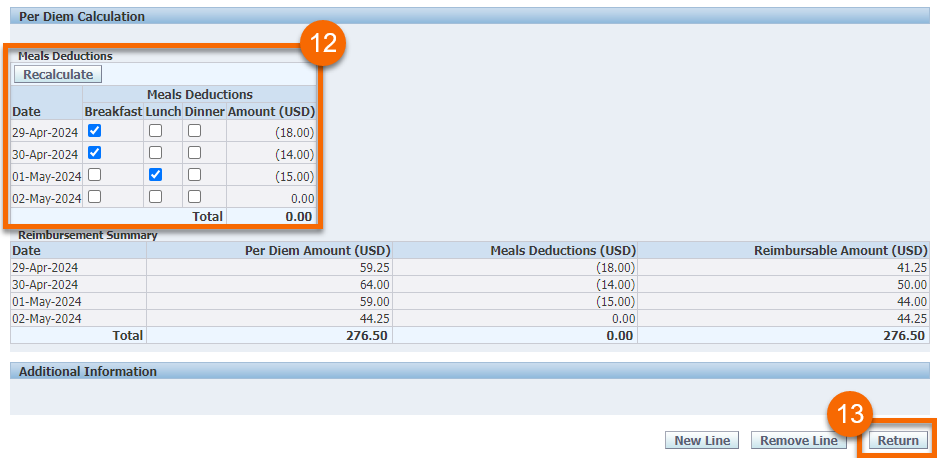Check Breakfast for 01-May-2024
The image size is (937, 458).
point(95,175)
